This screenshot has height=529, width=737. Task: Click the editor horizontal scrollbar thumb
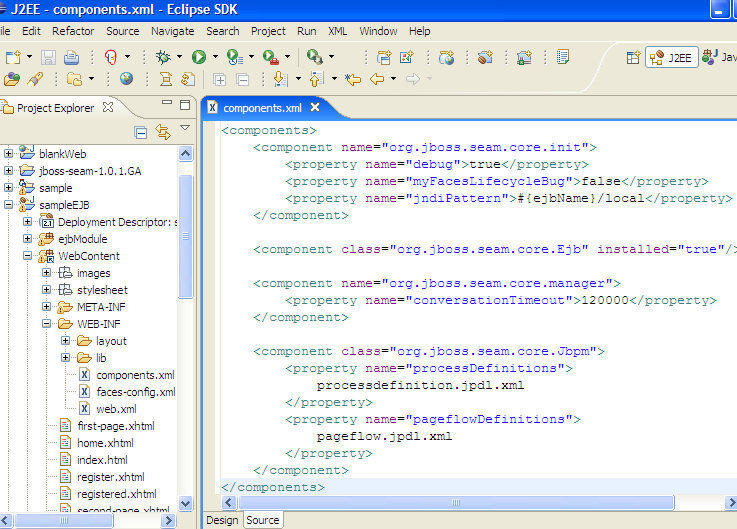pos(456,502)
